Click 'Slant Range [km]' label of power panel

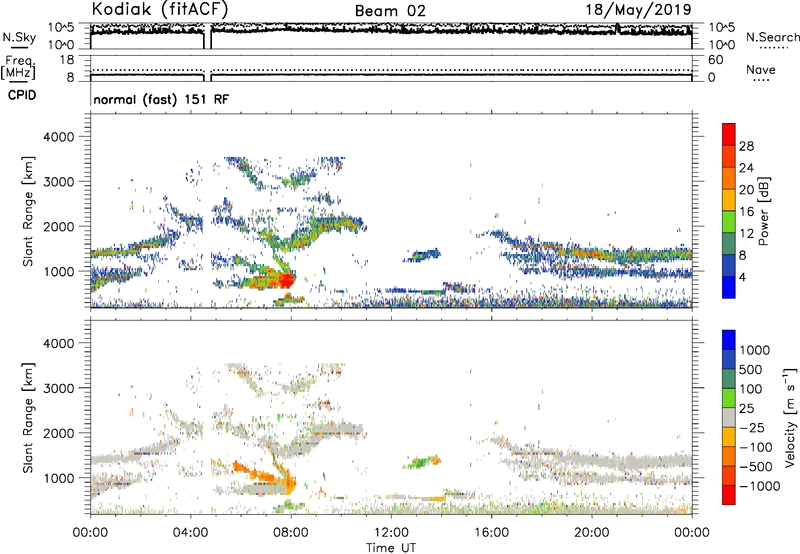pyautogui.click(x=28, y=211)
